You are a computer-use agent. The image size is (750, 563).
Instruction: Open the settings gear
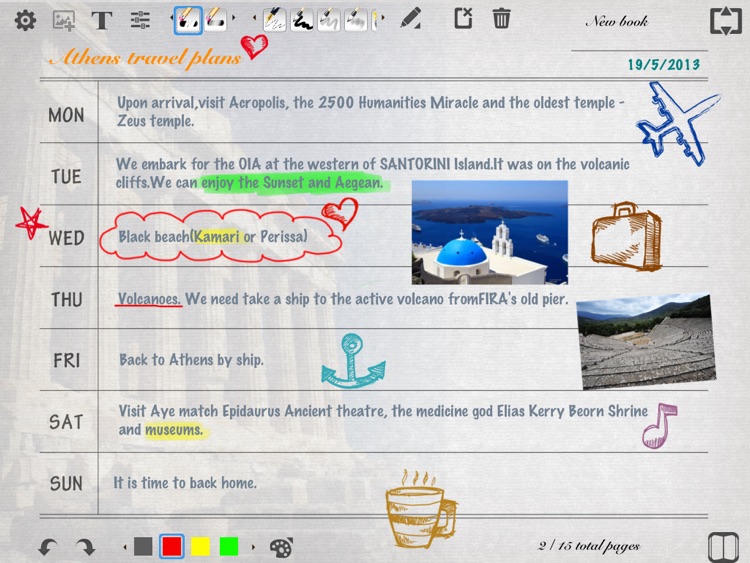click(25, 21)
